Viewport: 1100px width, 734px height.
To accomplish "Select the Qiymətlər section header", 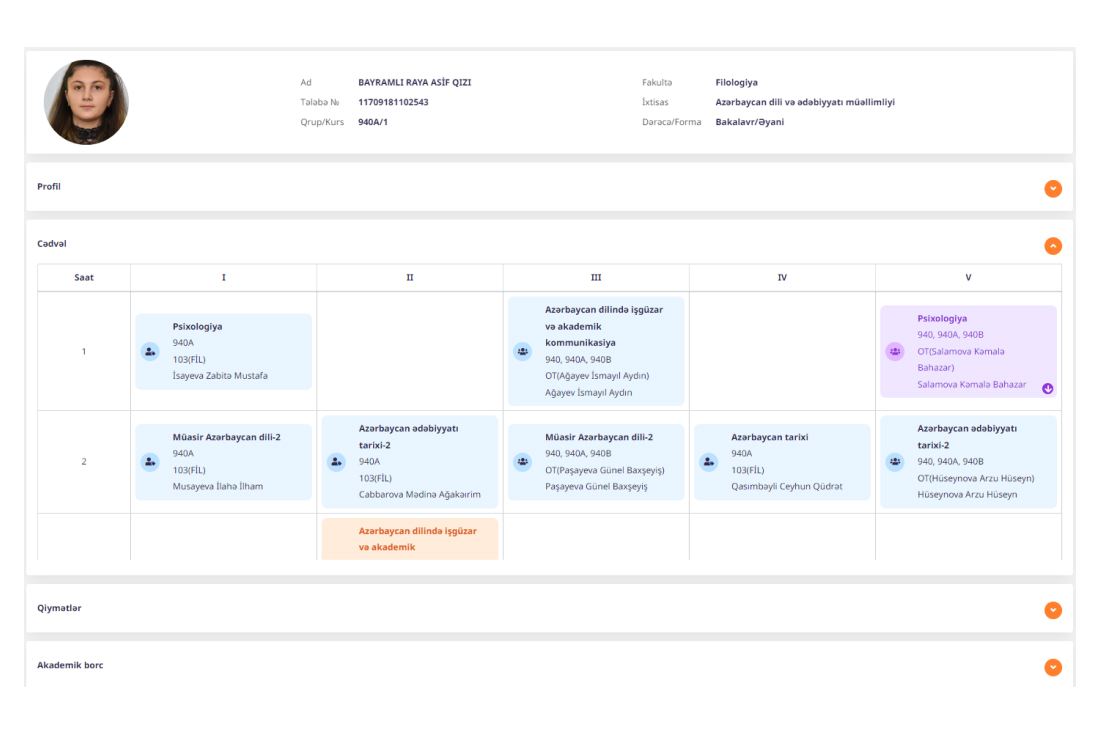I will pos(60,608).
